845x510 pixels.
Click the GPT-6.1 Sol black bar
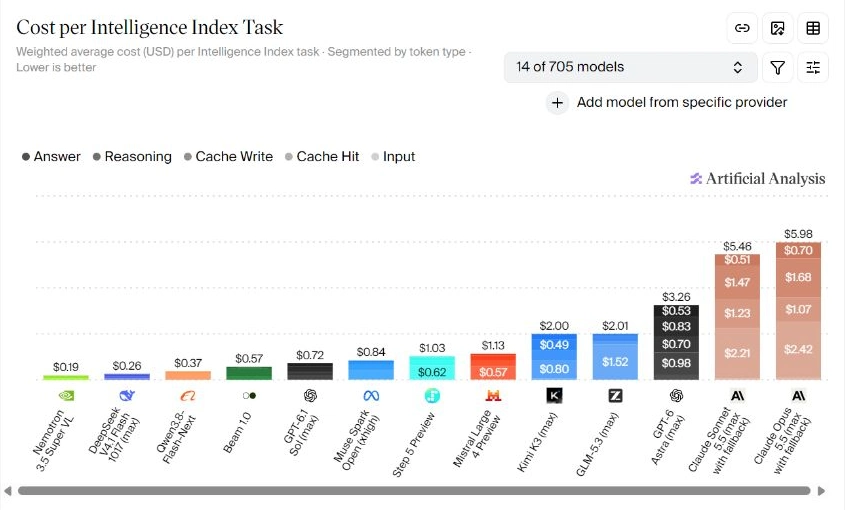(310, 371)
